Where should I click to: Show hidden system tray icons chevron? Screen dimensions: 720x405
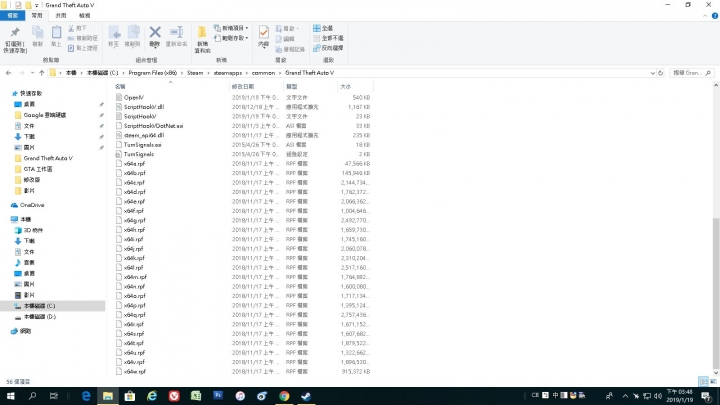[625, 396]
